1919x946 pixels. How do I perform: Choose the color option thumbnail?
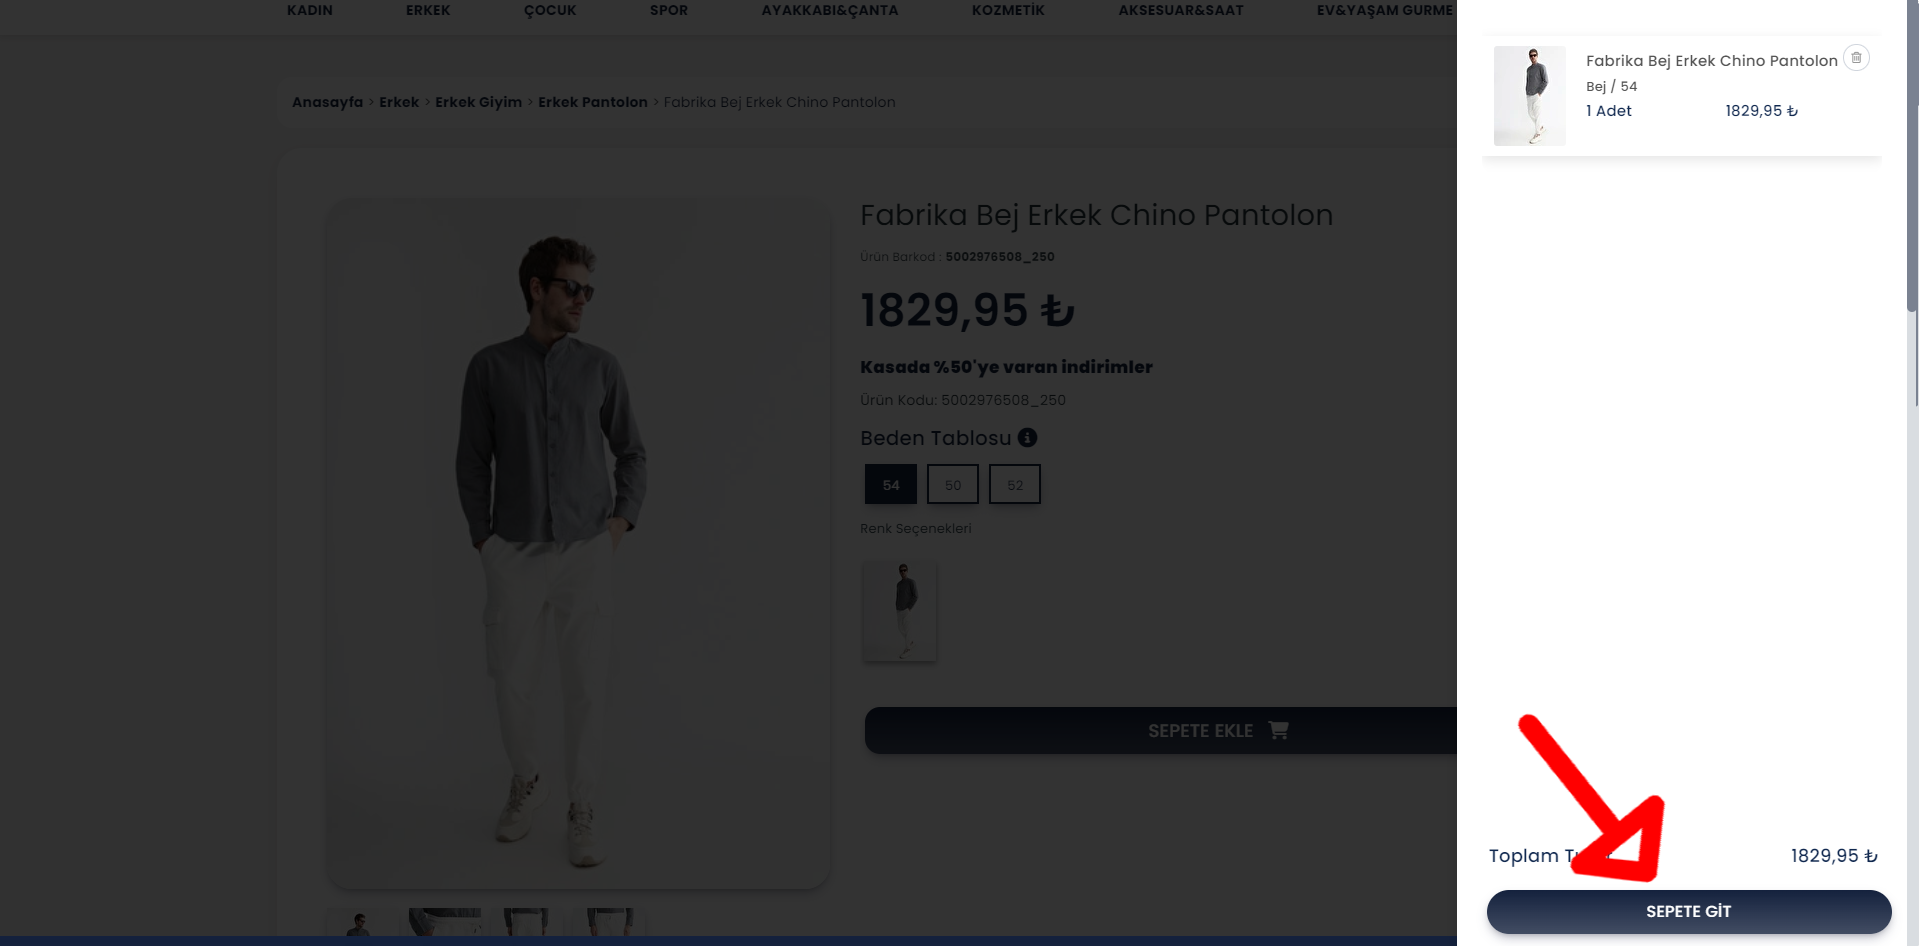900,610
